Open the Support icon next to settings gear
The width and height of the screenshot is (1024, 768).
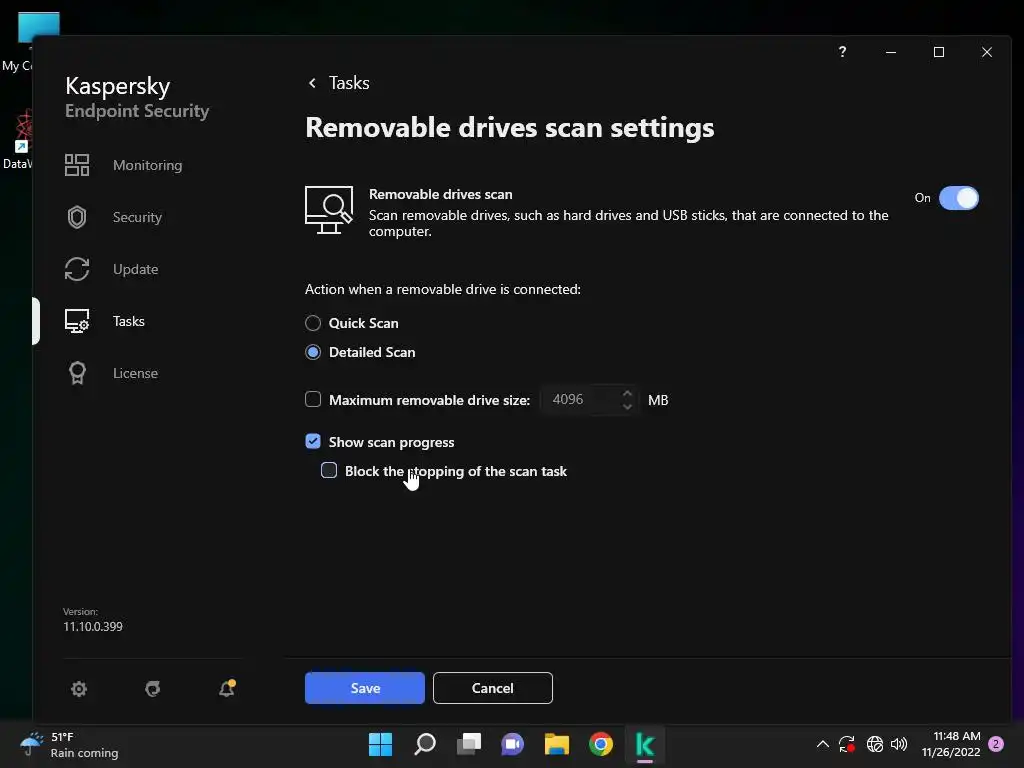click(x=153, y=689)
